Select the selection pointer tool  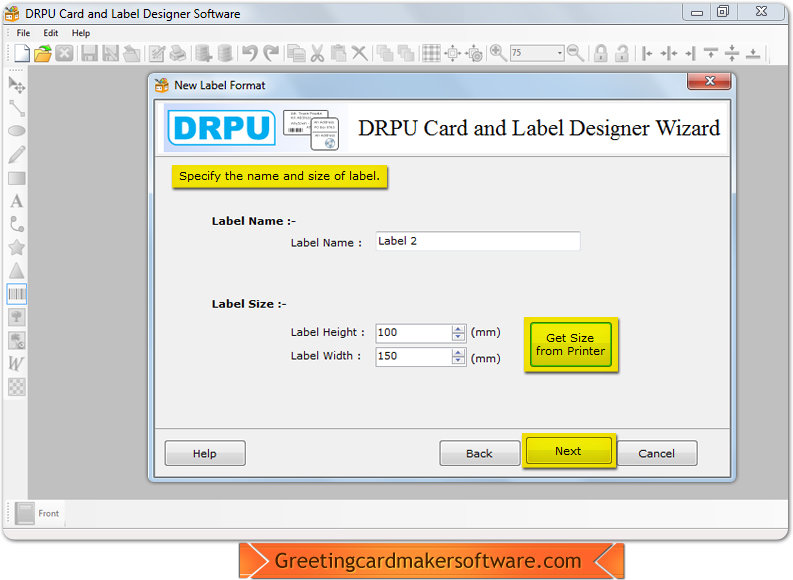click(17, 85)
